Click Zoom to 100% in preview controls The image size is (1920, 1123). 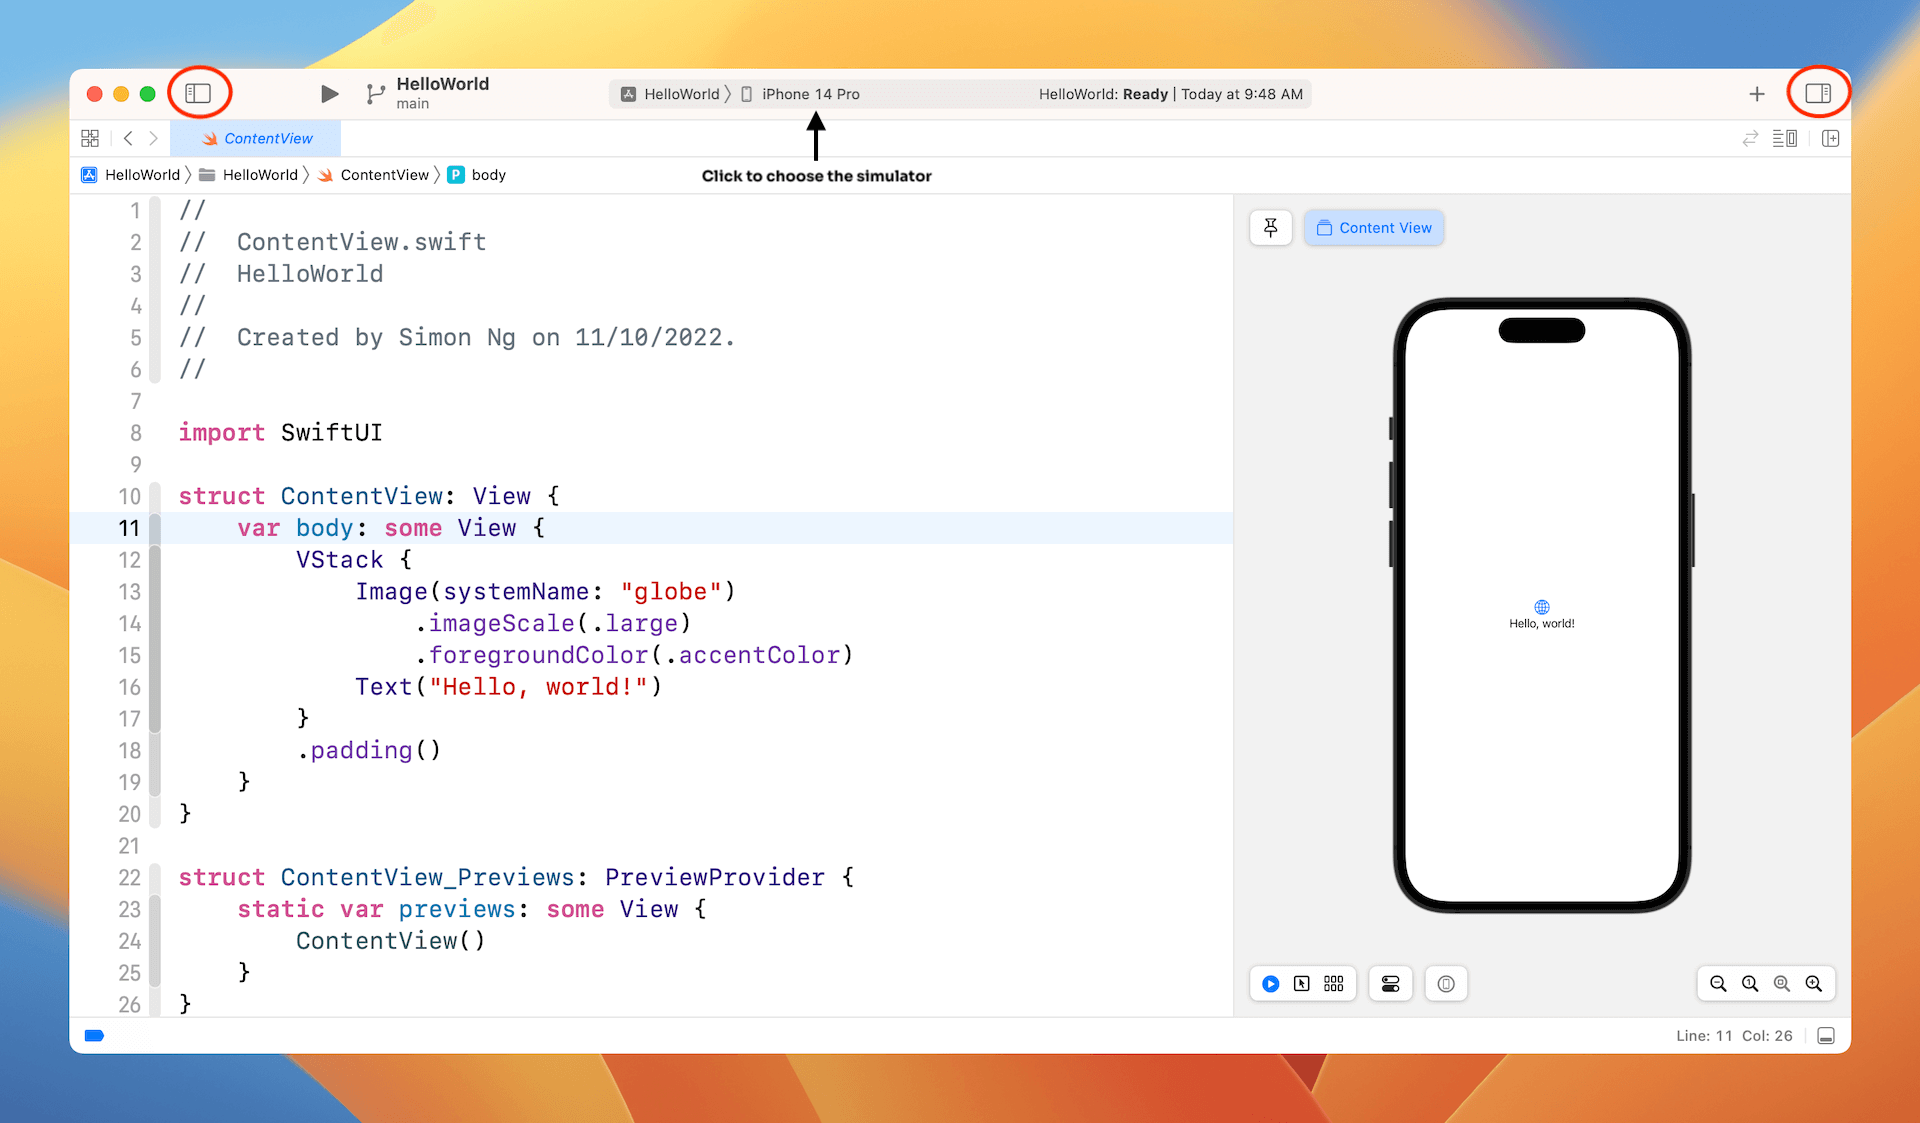pyautogui.click(x=1750, y=984)
